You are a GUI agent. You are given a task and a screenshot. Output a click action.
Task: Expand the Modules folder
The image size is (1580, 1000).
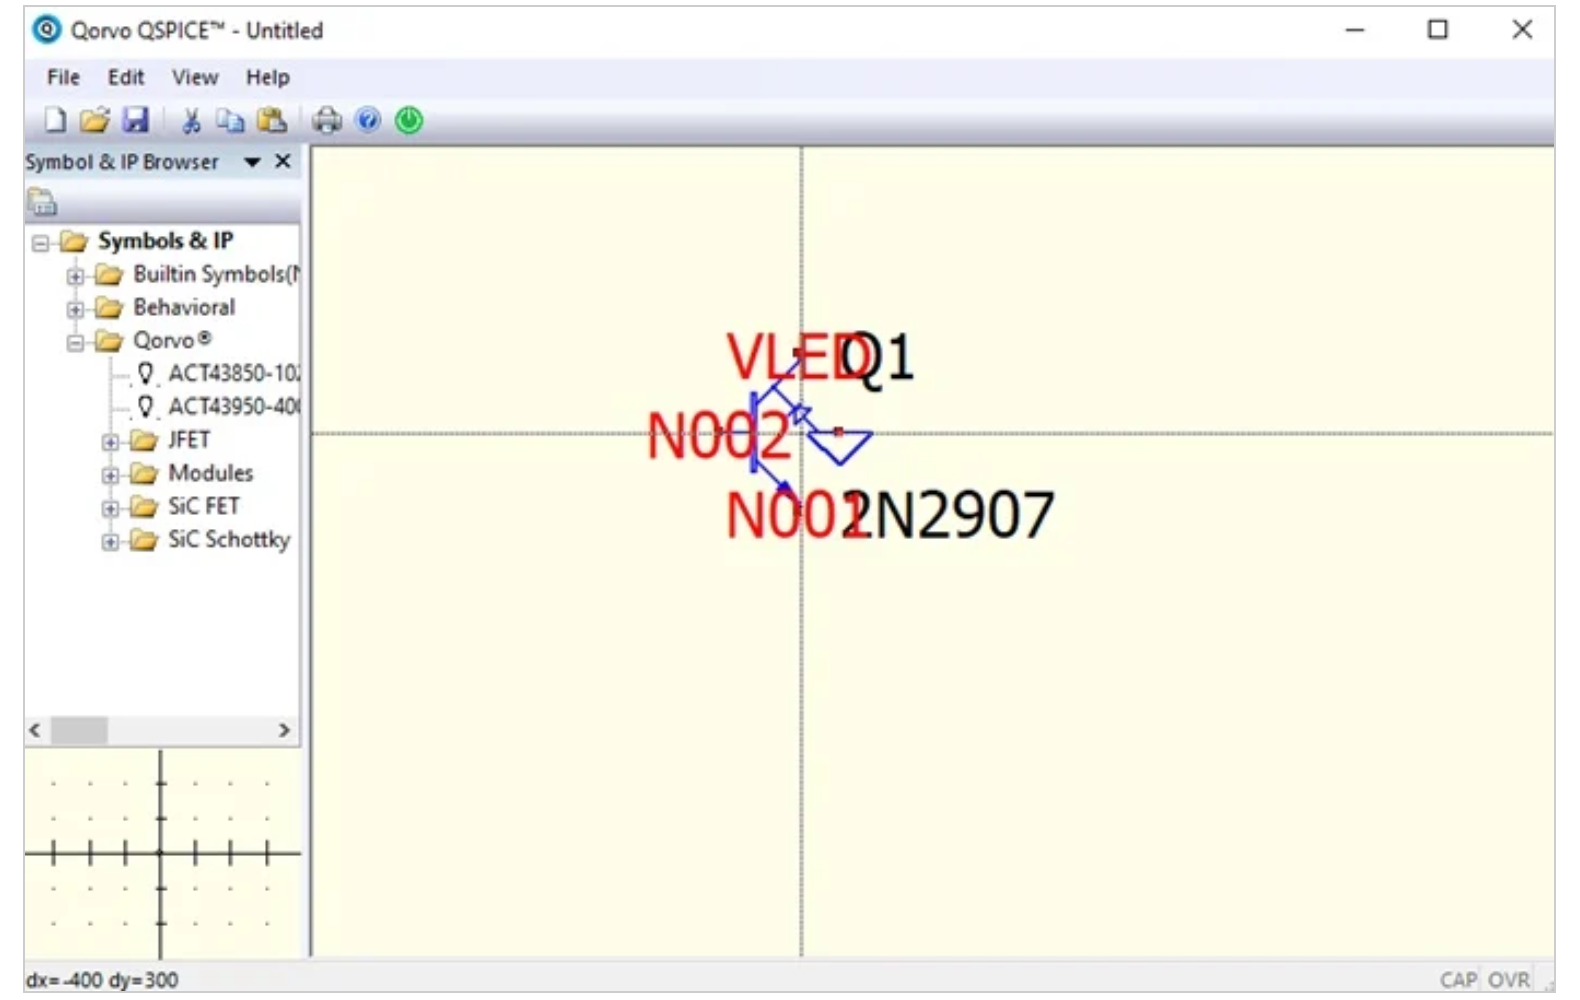click(x=110, y=474)
